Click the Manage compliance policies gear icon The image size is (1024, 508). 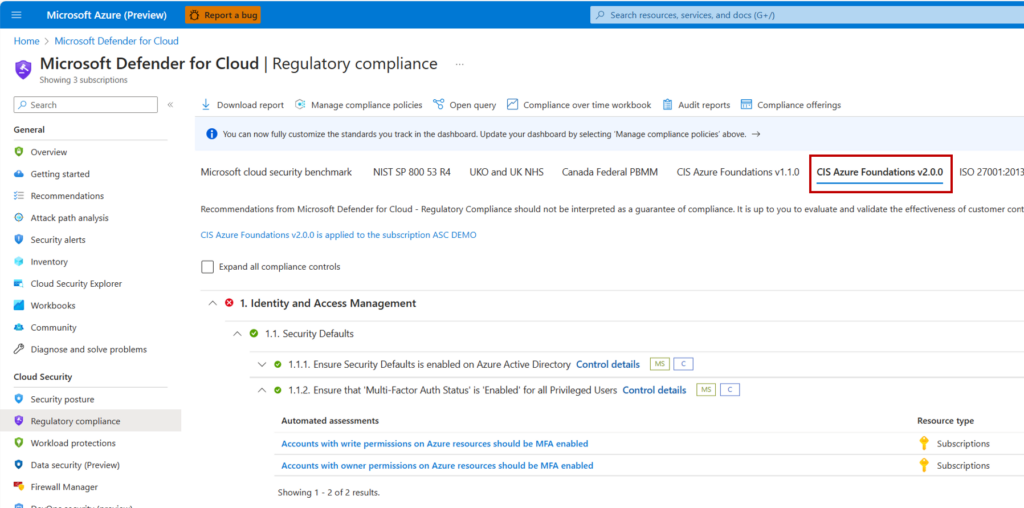pyautogui.click(x=300, y=104)
